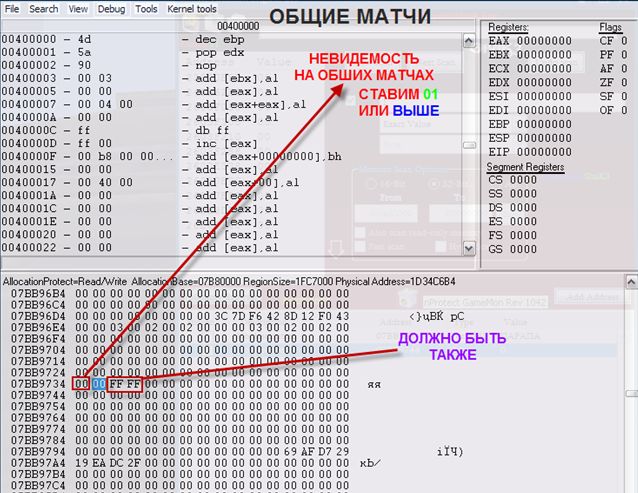Toggle the AF flag value
This screenshot has width=638, height=493.
(x=624, y=69)
